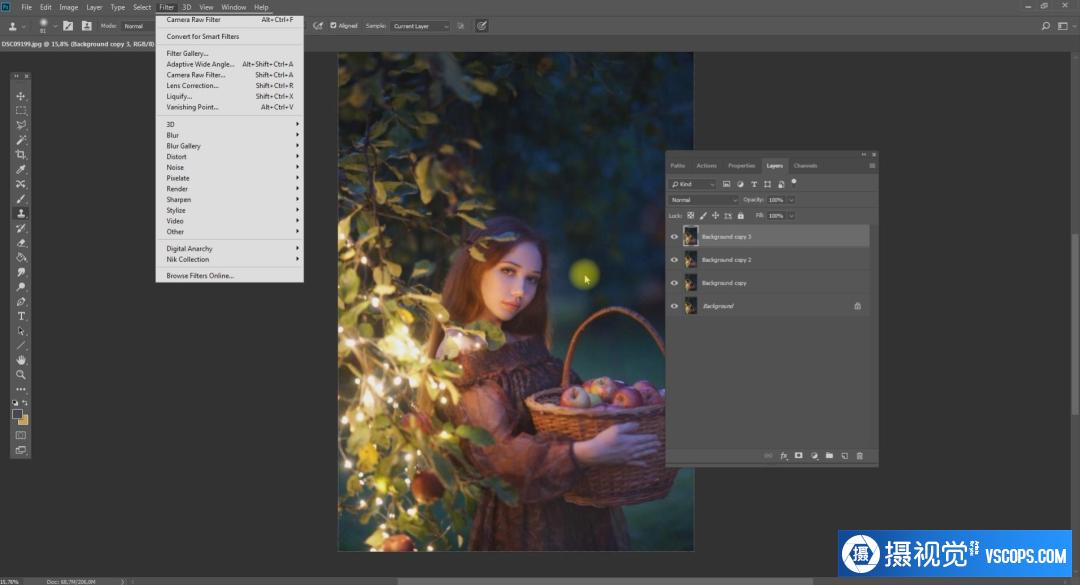Create a new layer in Layers panel
Screen dimensions: 1080x585
(x=844, y=456)
